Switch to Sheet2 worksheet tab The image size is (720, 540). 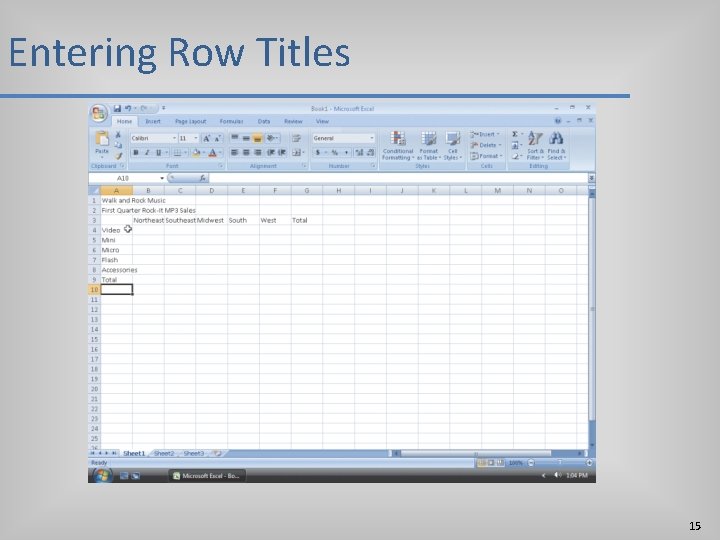[164, 454]
